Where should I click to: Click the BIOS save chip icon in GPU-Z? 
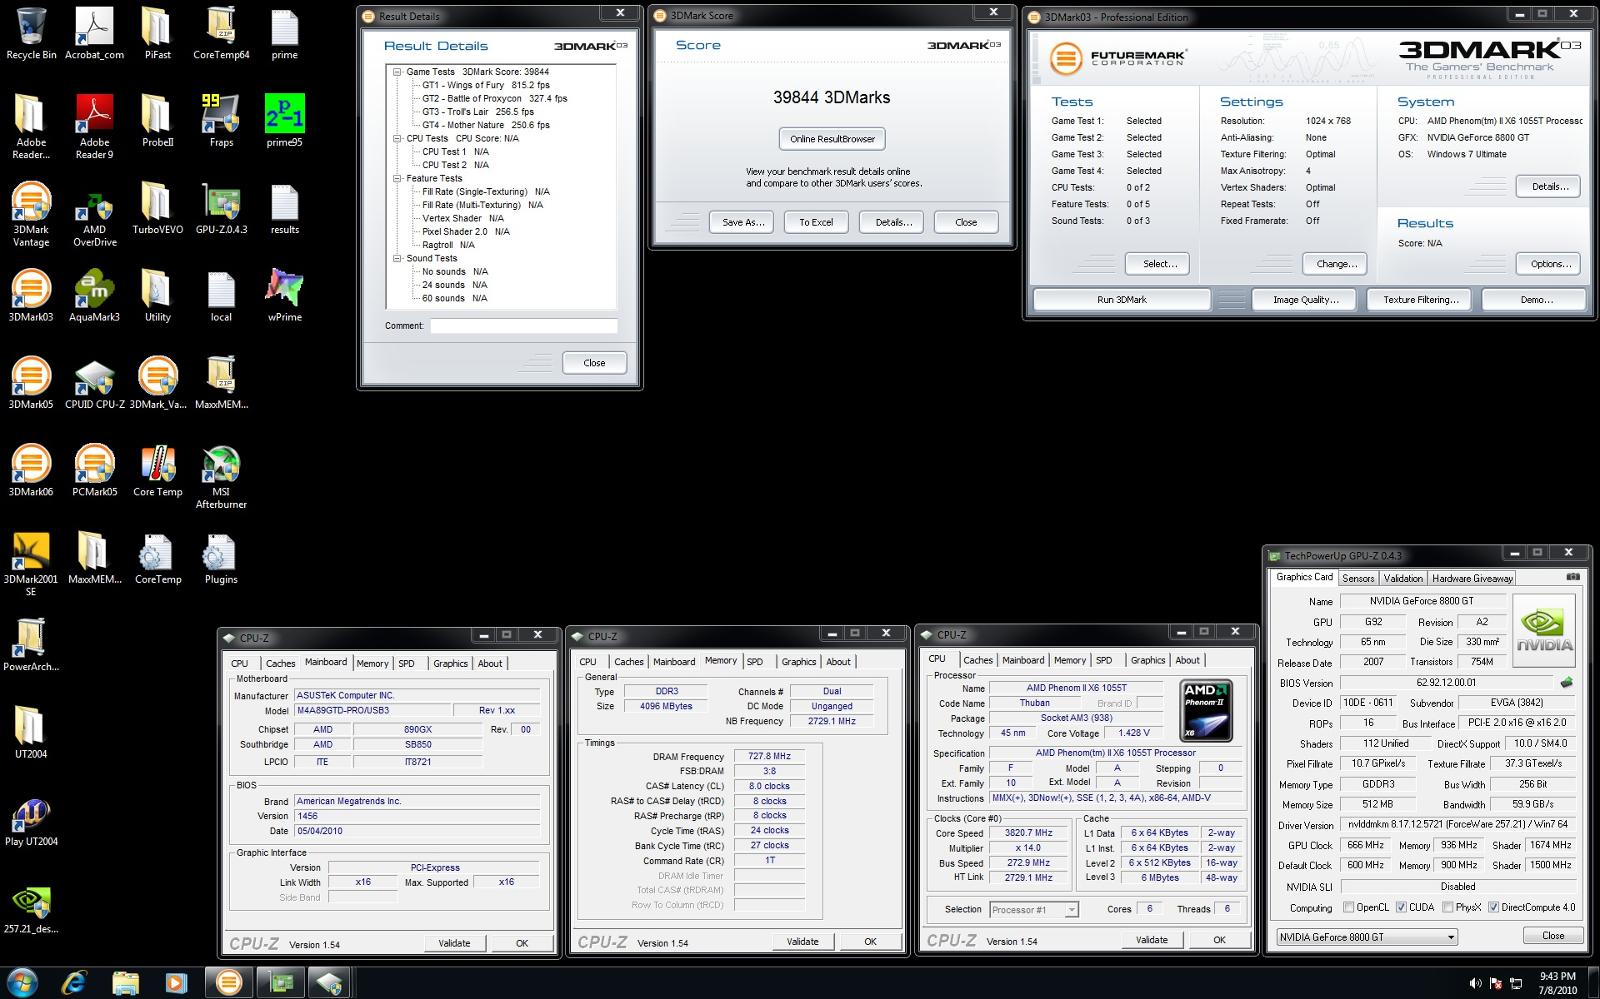1566,682
